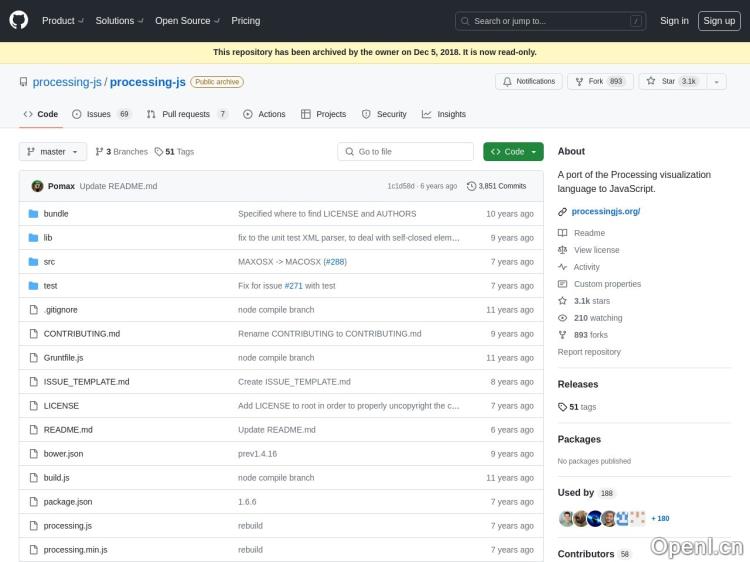
Task: Open processing.min.js file
Action: click(75, 550)
